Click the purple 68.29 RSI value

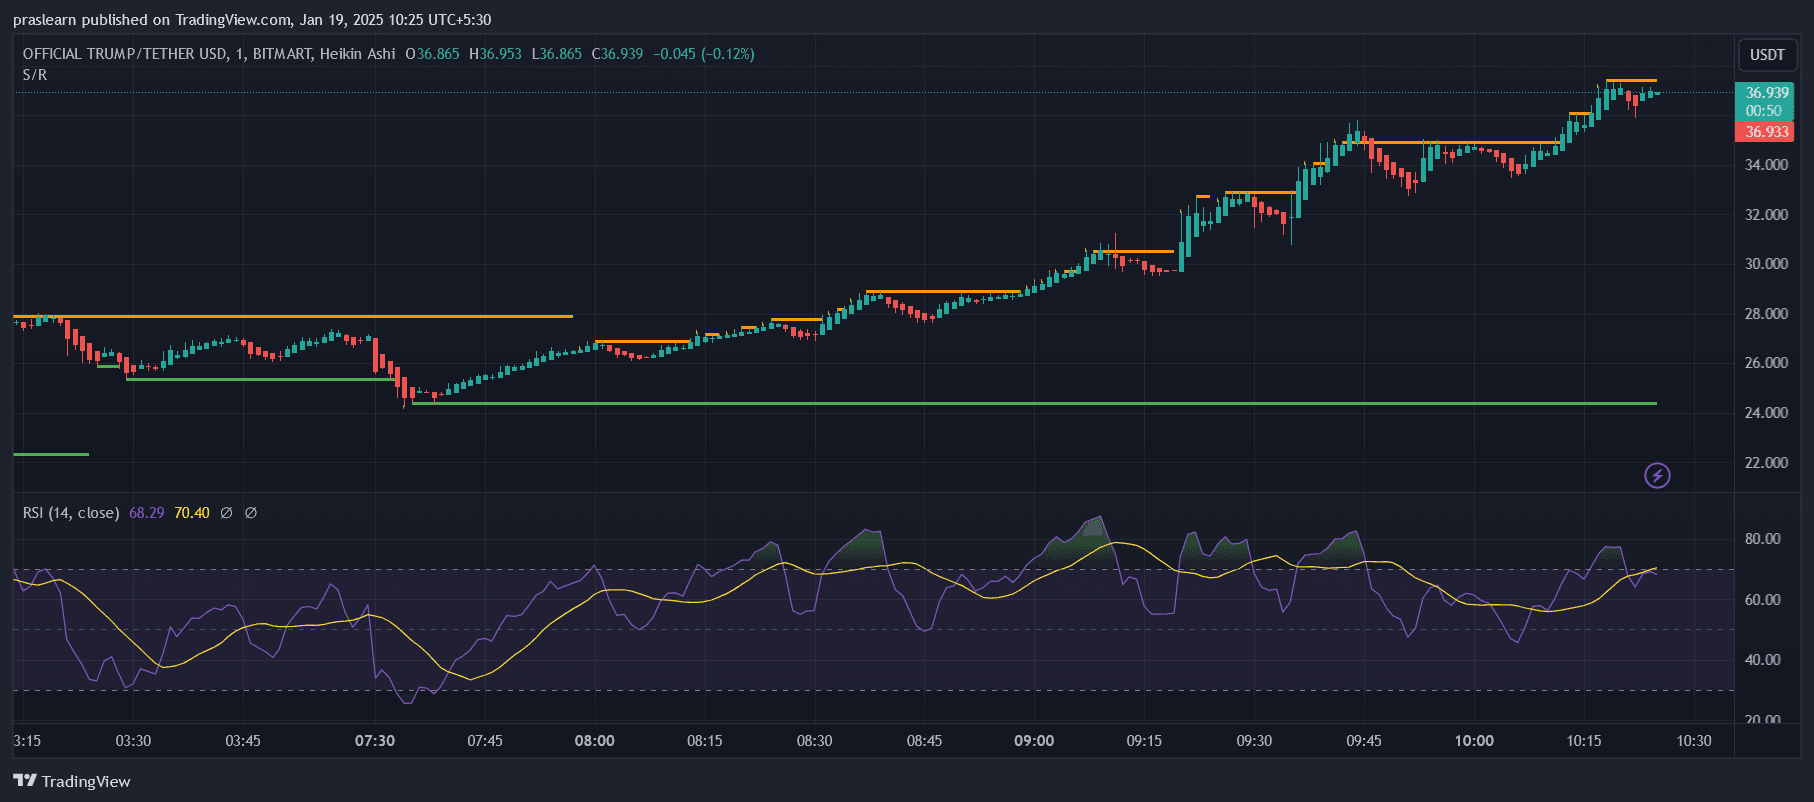click(x=147, y=513)
